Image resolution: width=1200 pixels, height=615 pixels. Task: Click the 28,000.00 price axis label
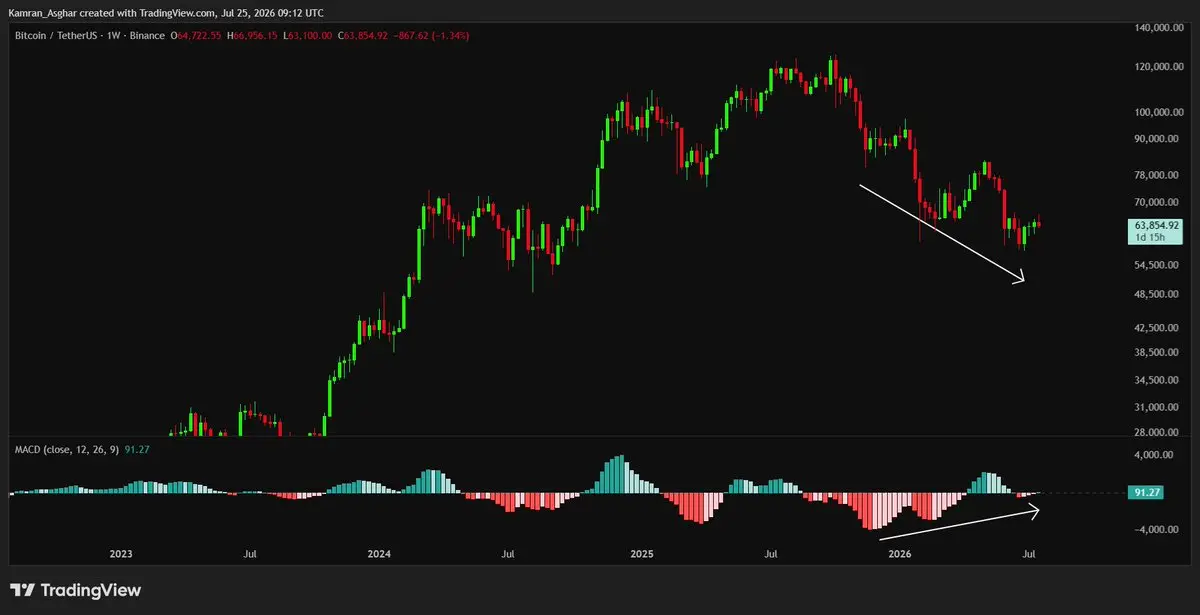[x=1155, y=433]
